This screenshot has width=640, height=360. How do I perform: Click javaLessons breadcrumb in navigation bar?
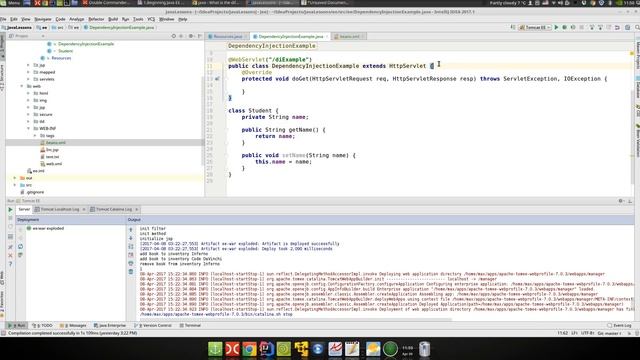pos(17,27)
